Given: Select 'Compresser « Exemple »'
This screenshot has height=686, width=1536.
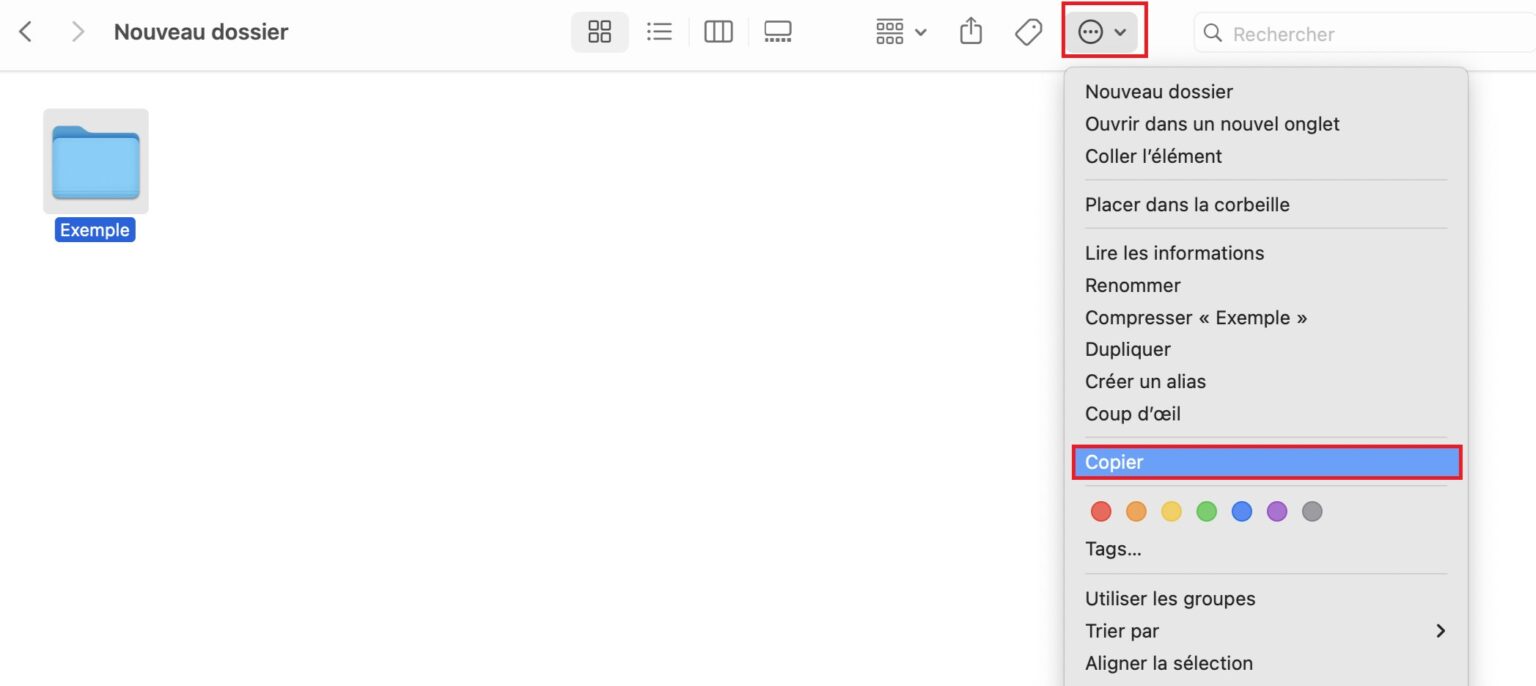Looking at the screenshot, I should point(1197,317).
